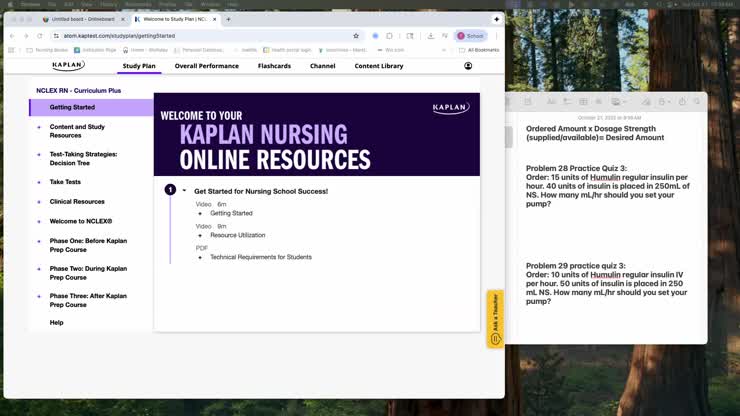Open the Channel tab
This screenshot has width=740, height=416.
pyautogui.click(x=322, y=66)
